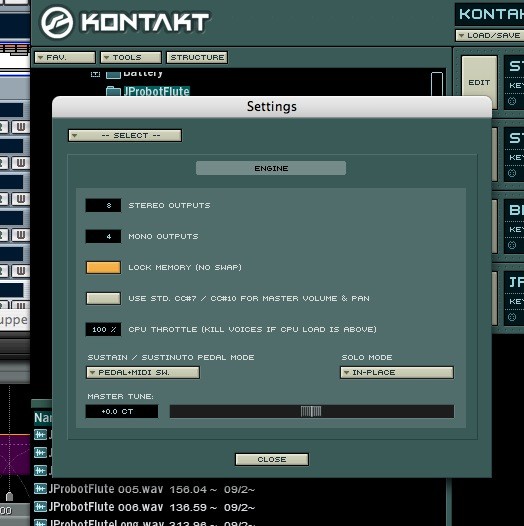The height and width of the screenshot is (526, 524).
Task: Click the Master Tune label
Action: [120, 397]
